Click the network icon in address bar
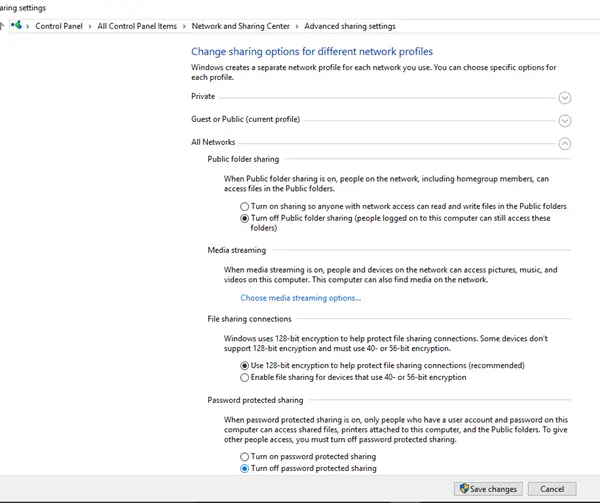The height and width of the screenshot is (503, 600). [x=16, y=25]
